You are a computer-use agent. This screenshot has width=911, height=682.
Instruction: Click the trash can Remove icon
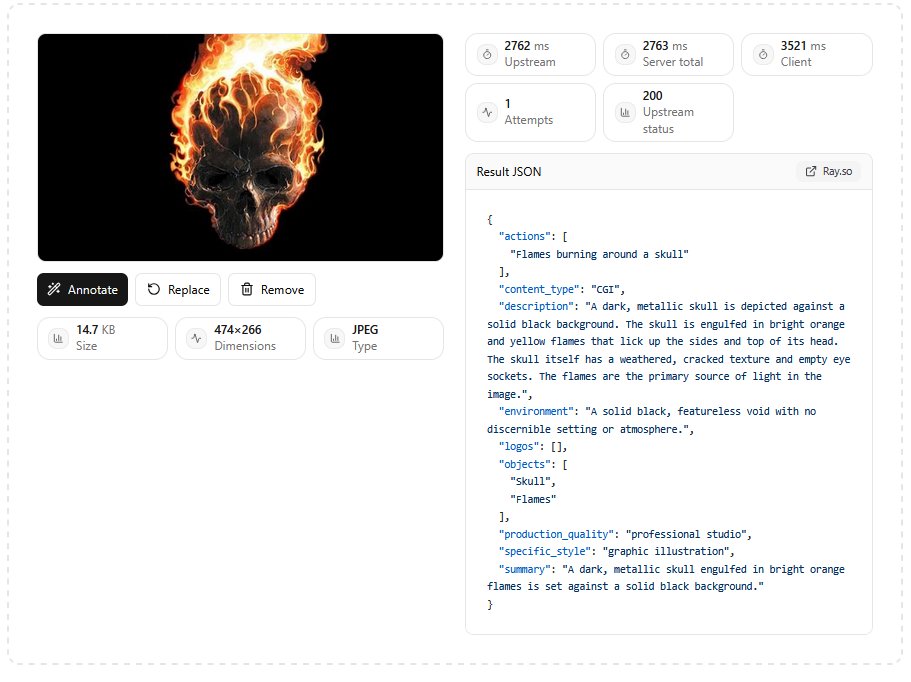click(247, 289)
